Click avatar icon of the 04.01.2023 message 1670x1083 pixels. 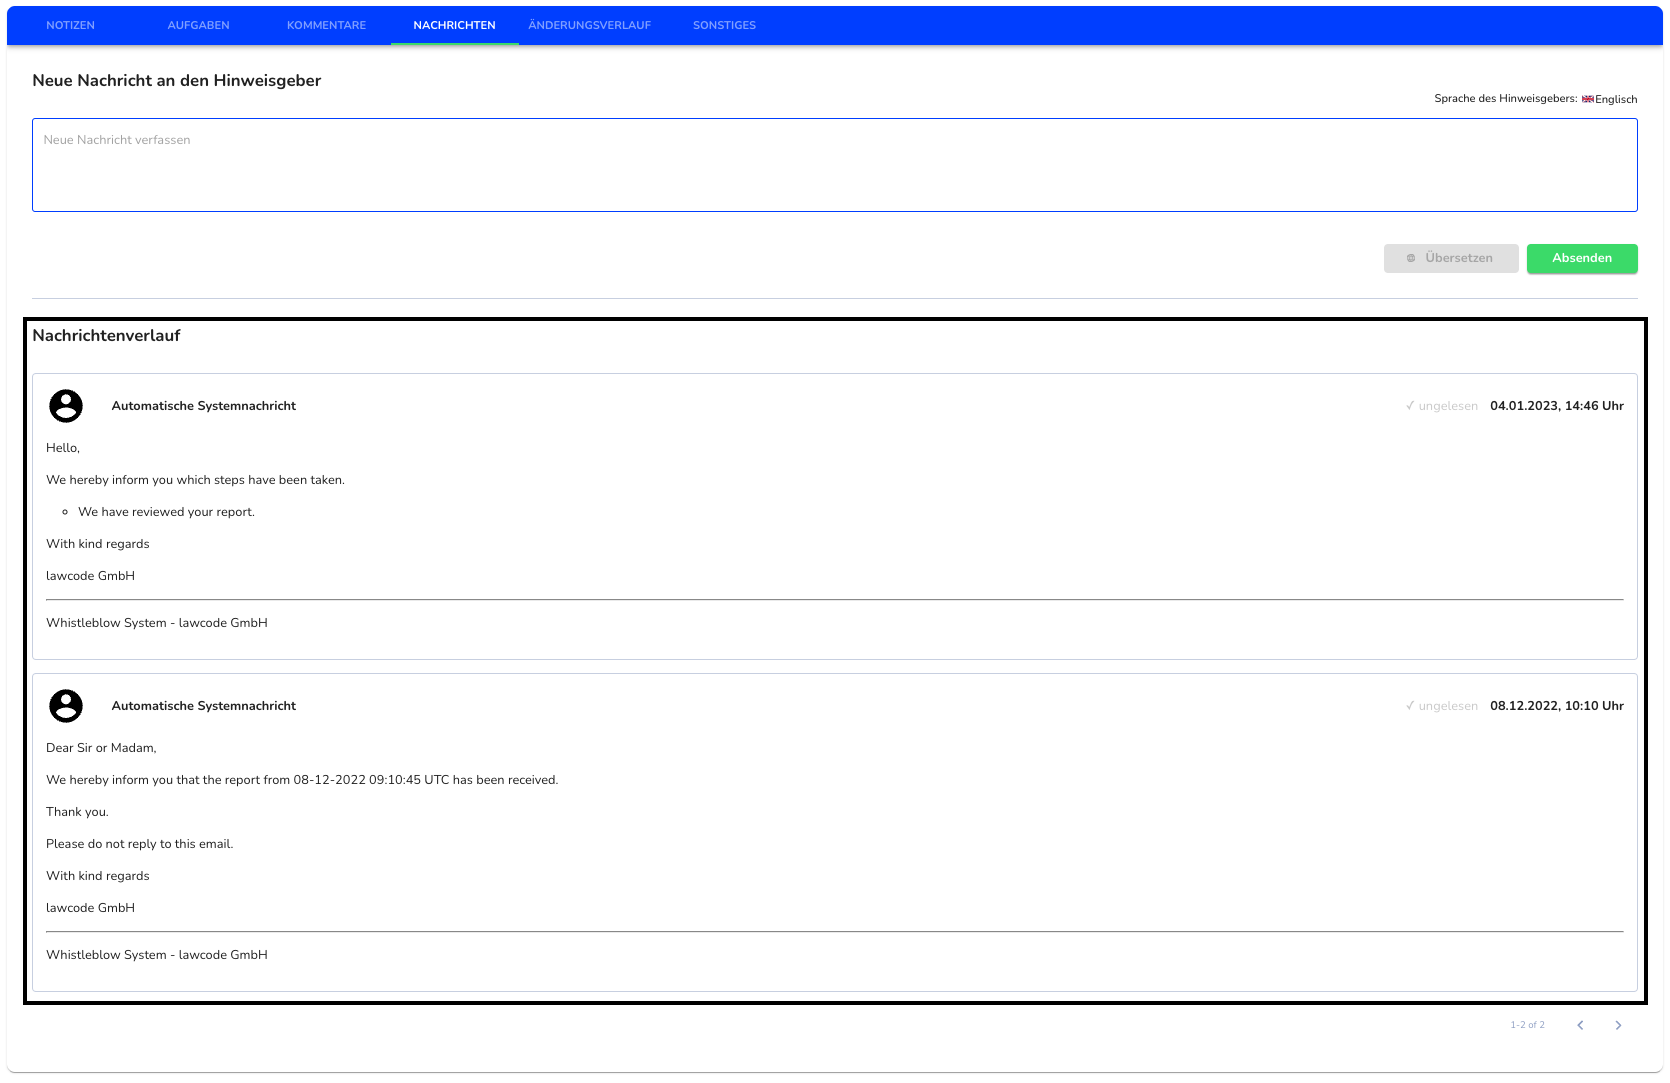pyautogui.click(x=66, y=406)
